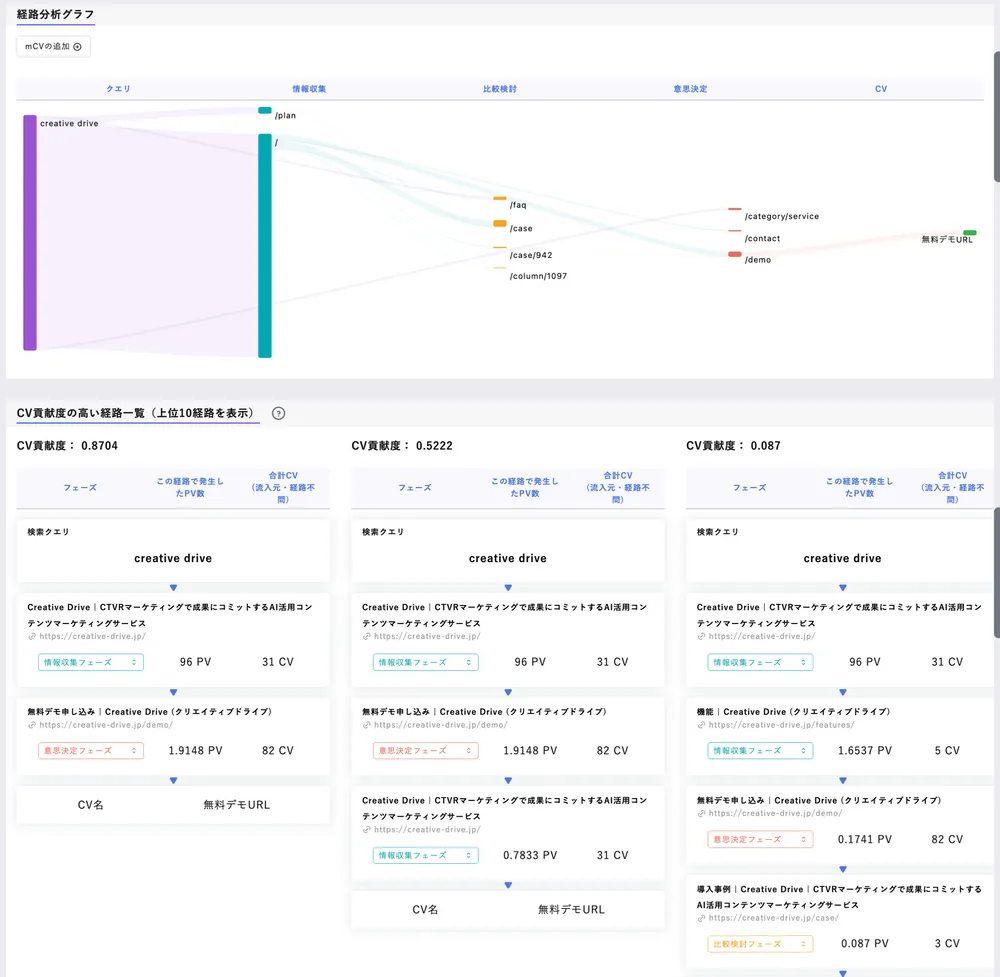Select the purple creative drive query node
The height and width of the screenshot is (977, 1000).
30,232
